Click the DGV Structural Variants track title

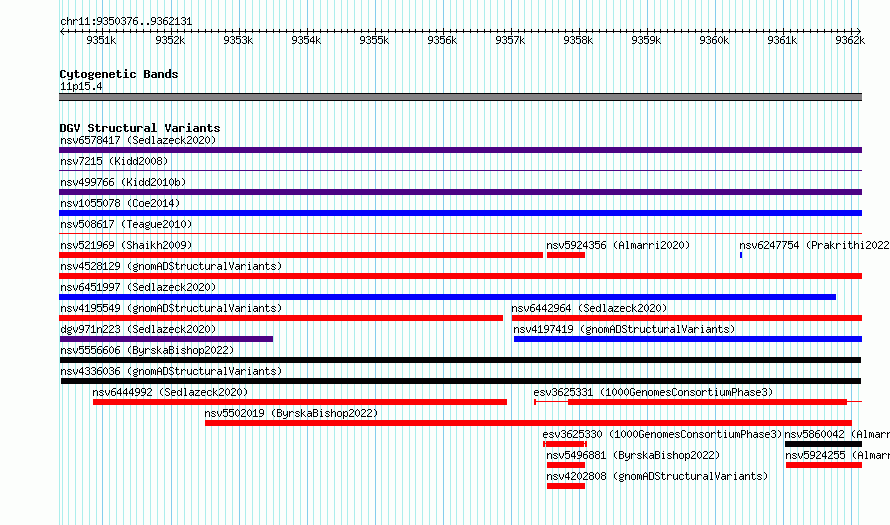140,128
